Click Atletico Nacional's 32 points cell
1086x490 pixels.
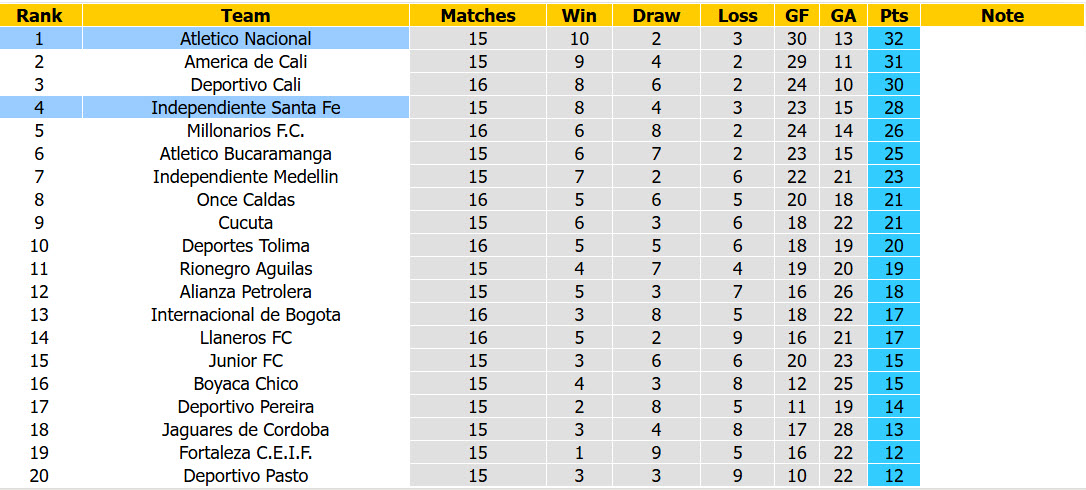point(893,39)
